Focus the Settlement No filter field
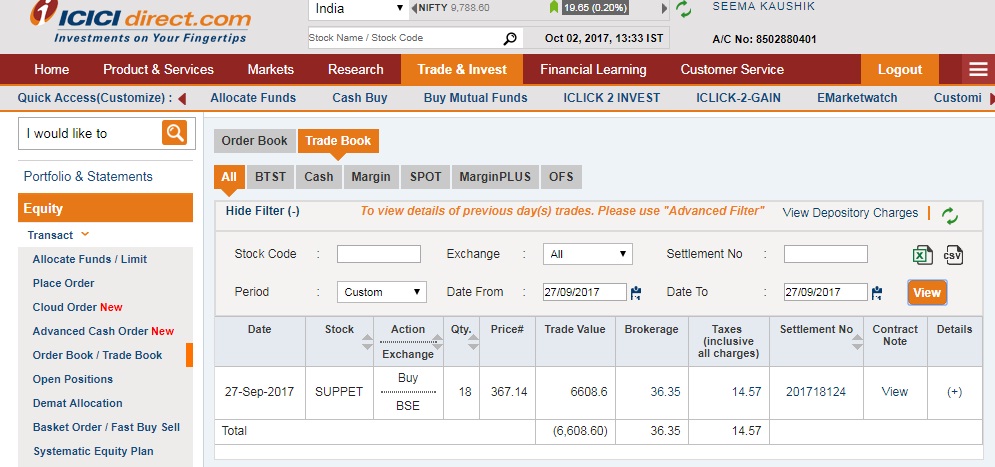This screenshot has width=995, height=467. 826,254
